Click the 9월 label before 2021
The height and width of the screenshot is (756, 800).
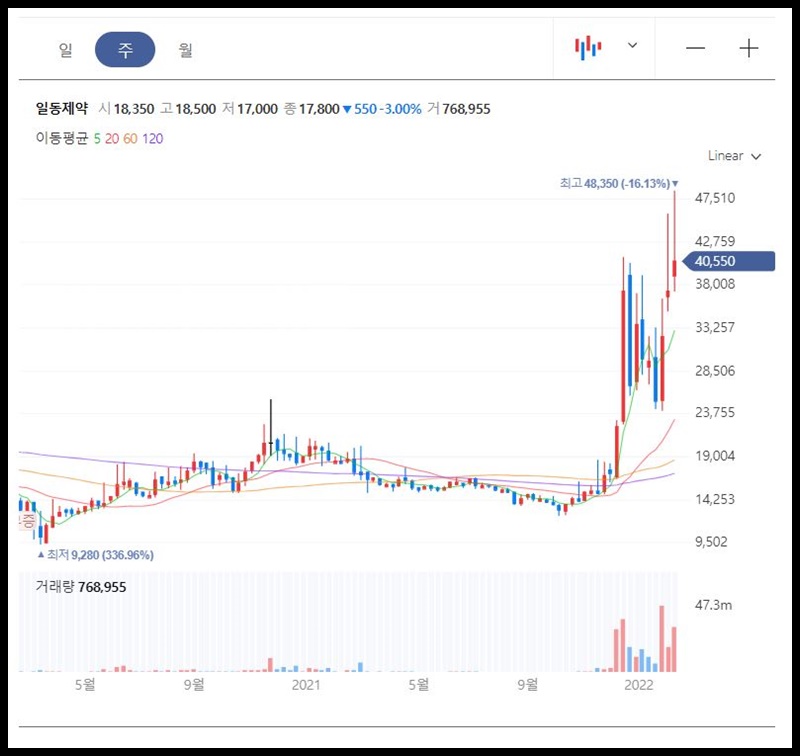point(194,685)
